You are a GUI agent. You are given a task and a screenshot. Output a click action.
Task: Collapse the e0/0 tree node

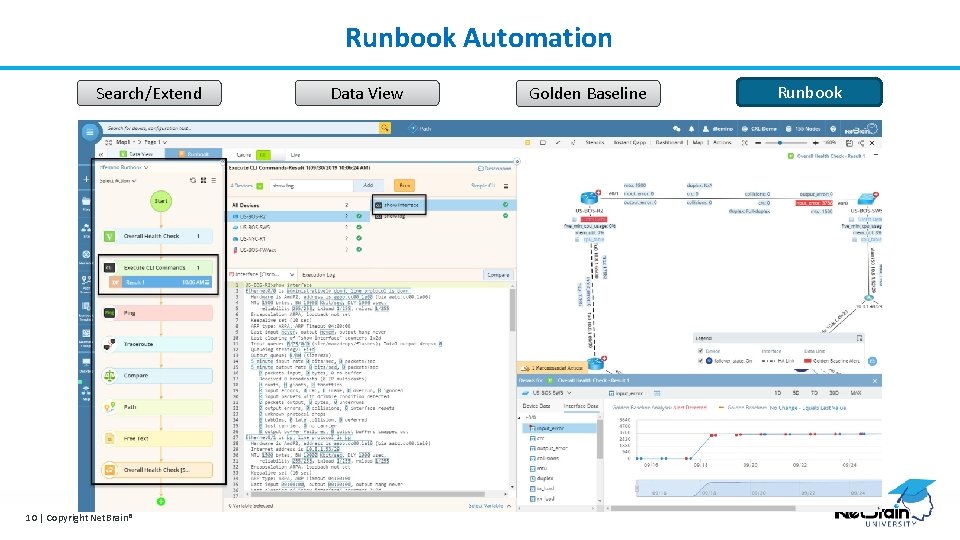coord(520,418)
